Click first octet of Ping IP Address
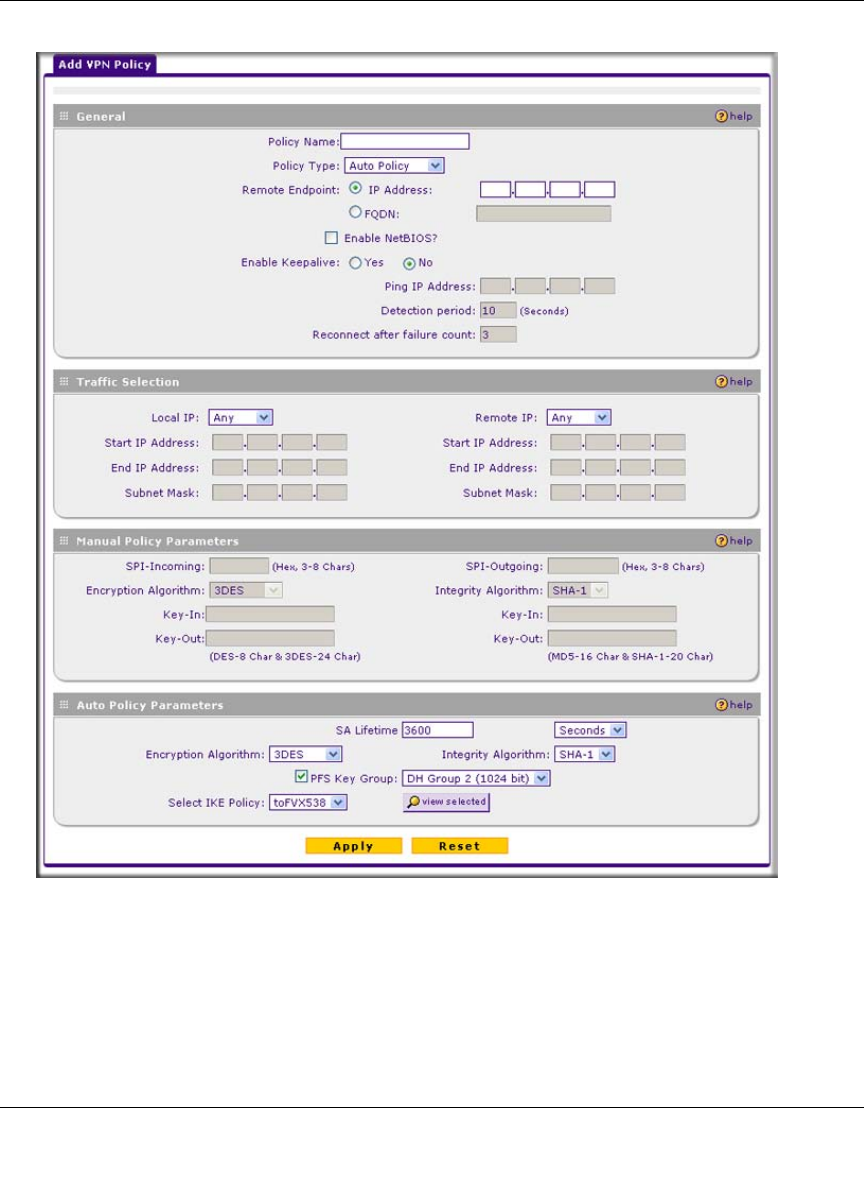The height and width of the screenshot is (1184, 864). (495, 286)
